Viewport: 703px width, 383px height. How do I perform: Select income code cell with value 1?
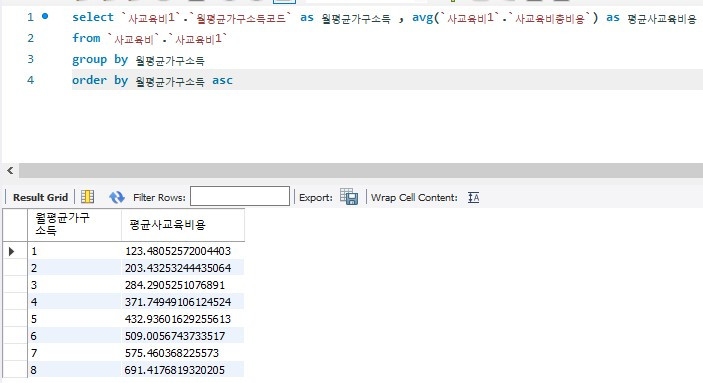[x=74, y=251]
